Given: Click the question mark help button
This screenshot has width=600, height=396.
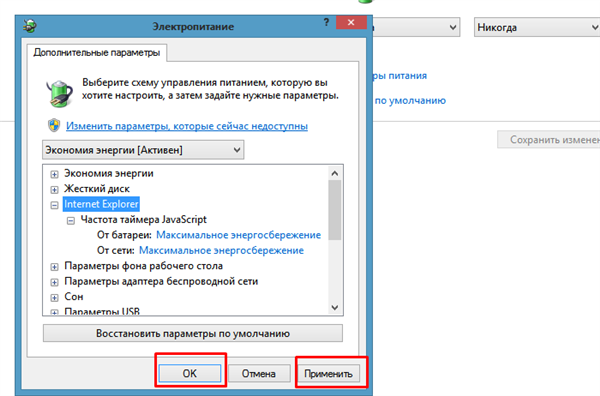Looking at the screenshot, I should tap(326, 23).
